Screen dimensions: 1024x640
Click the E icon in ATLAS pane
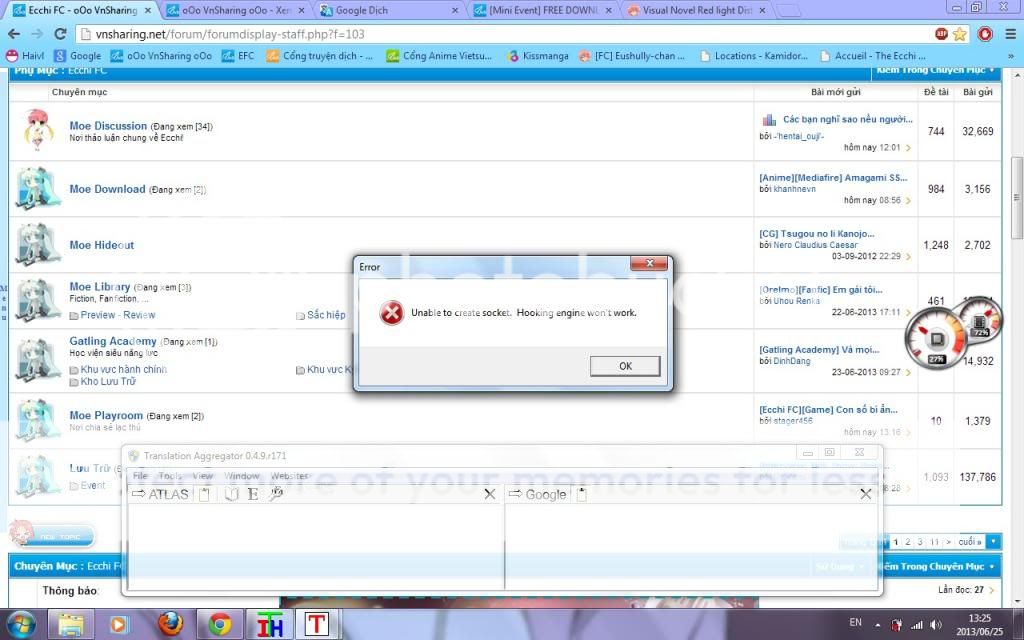coord(253,494)
